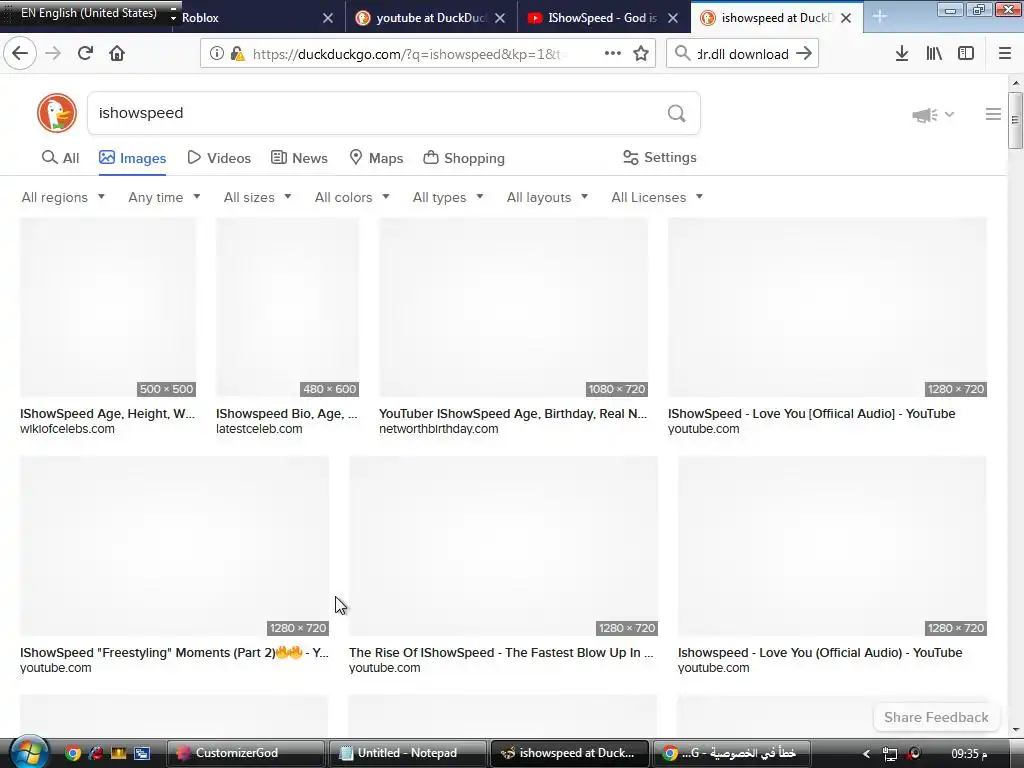Image resolution: width=1024 pixels, height=768 pixels.
Task: Reload the current page
Action: coord(85,54)
